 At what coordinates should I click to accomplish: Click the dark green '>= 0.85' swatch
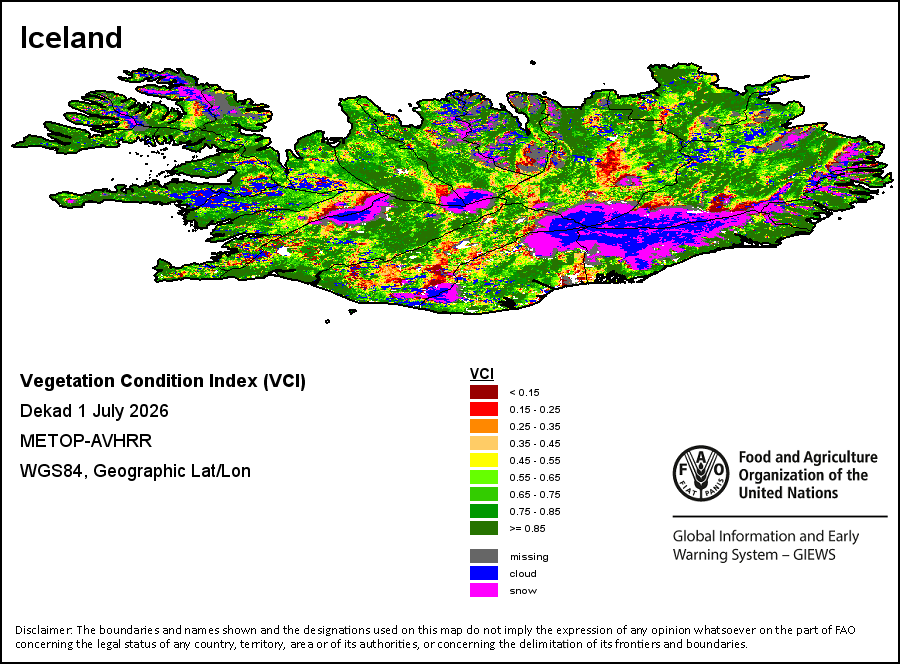pyautogui.click(x=484, y=528)
